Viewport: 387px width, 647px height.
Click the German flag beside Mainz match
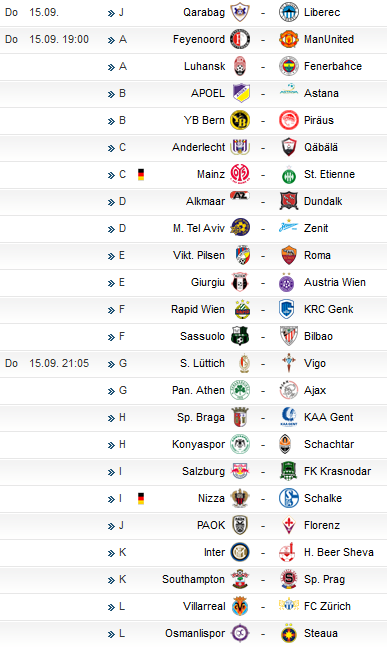click(x=141, y=175)
